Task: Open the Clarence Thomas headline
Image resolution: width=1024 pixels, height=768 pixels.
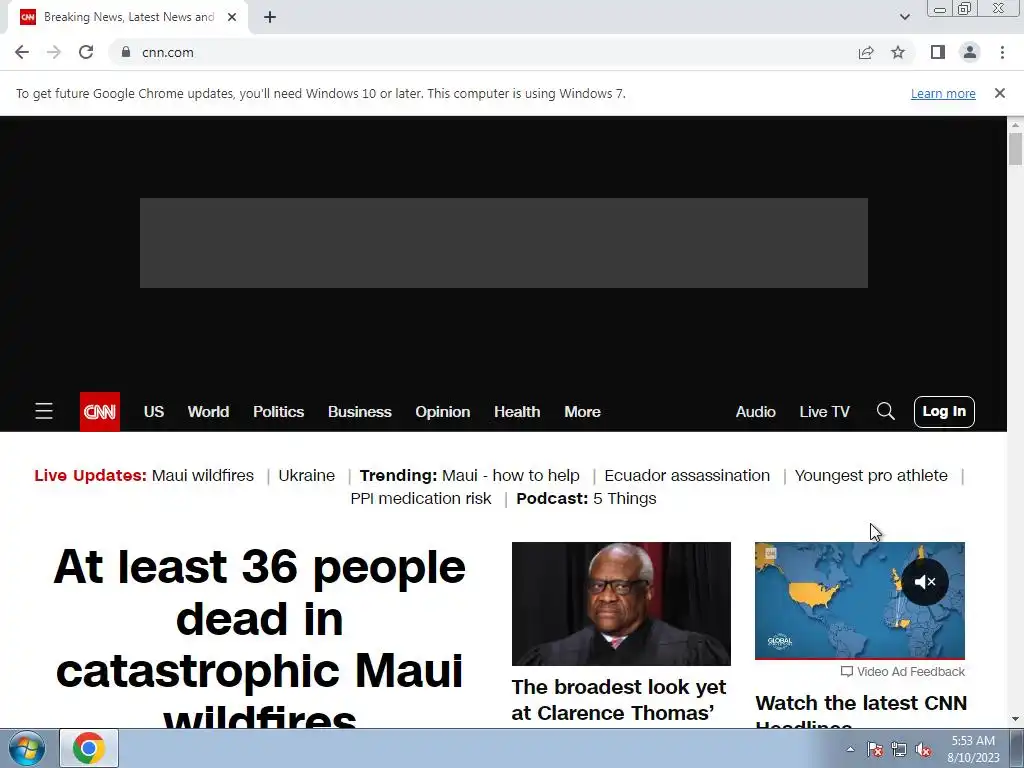Action: 619,700
